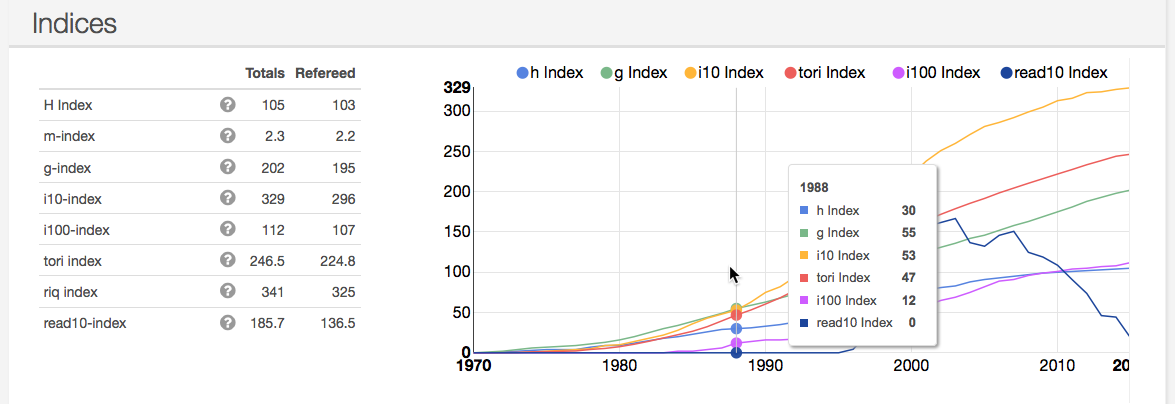The image size is (1175, 404).
Task: Click the i10-index question mark icon
Action: (227, 198)
